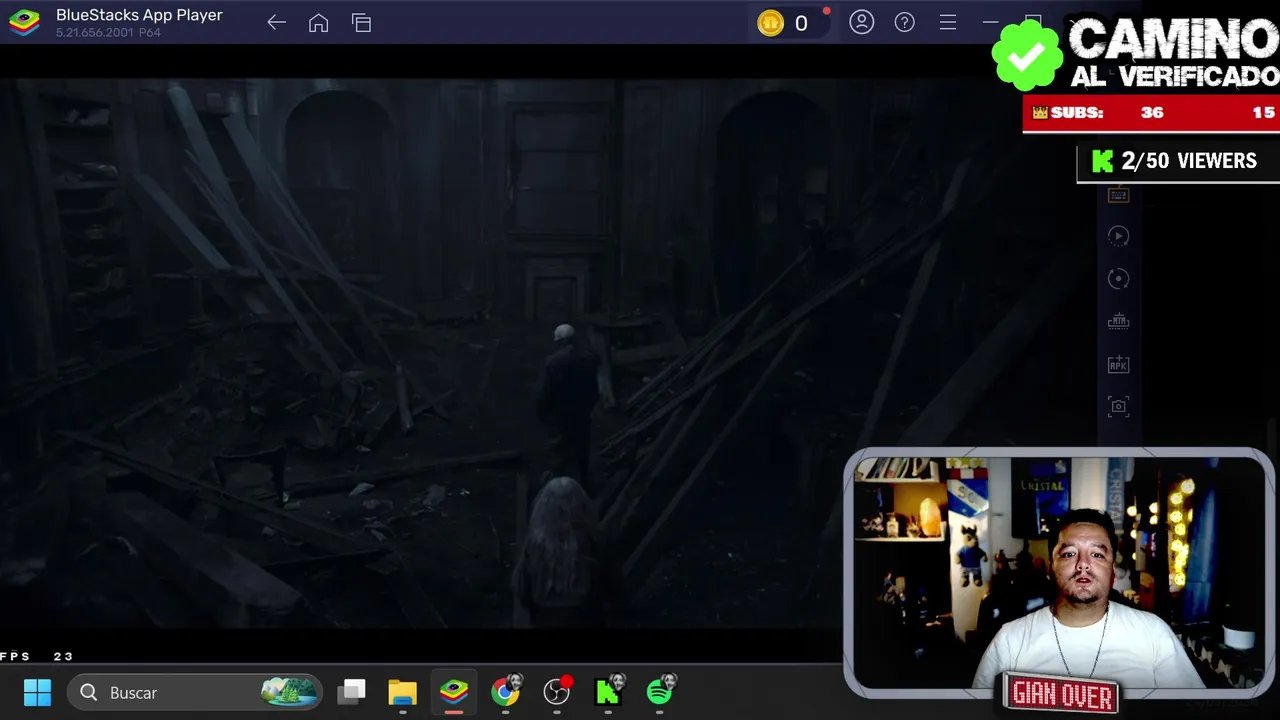This screenshot has width=1280, height=720.
Task: Click the BlueStacks logo in title bar
Action: pos(24,23)
